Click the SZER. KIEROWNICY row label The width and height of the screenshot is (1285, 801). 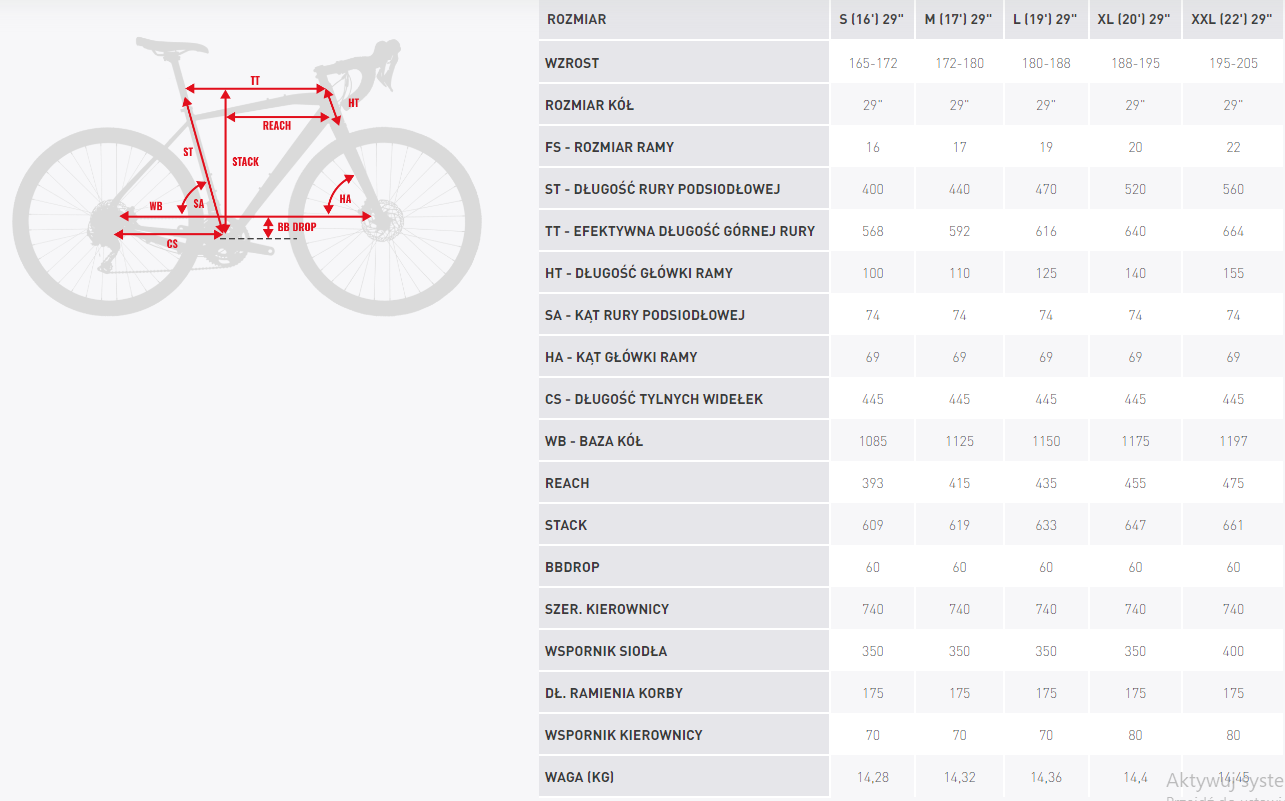[x=607, y=609]
